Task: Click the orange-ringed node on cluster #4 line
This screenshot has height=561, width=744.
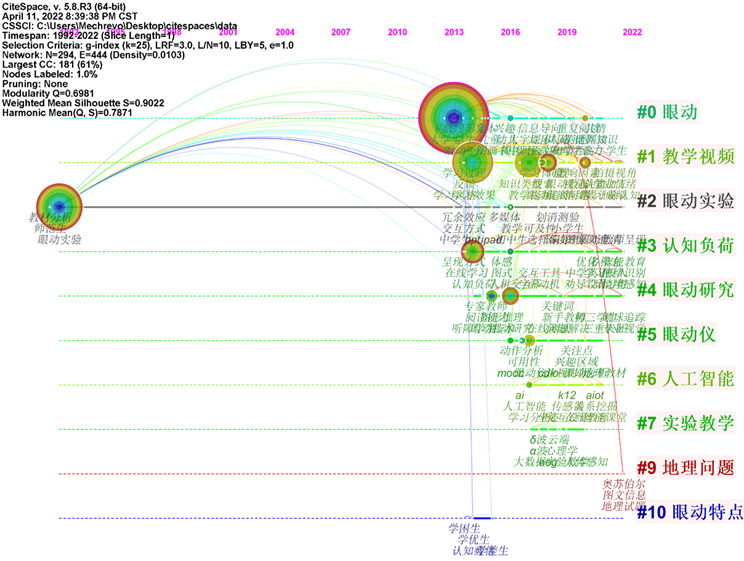Action: (x=510, y=295)
